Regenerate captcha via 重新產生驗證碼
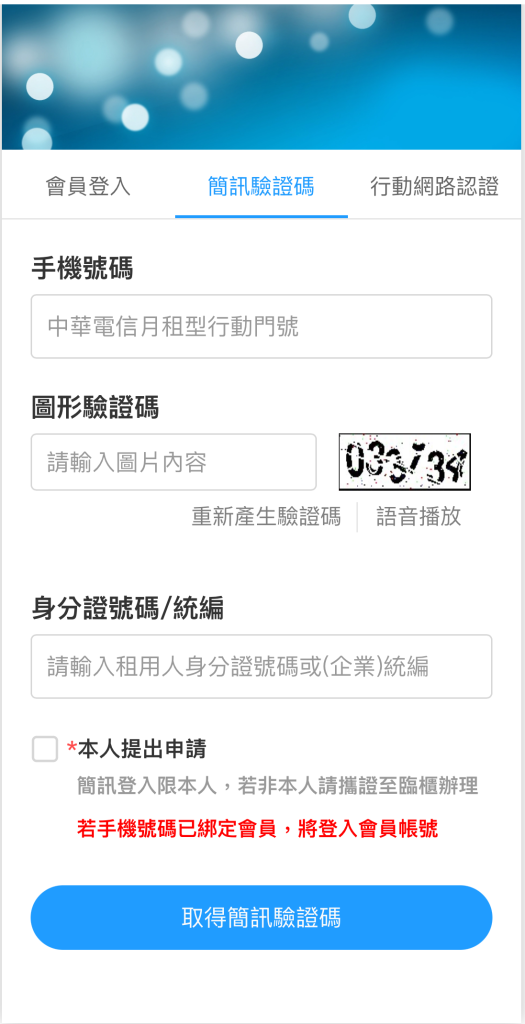The image size is (525, 1024). (x=266, y=517)
